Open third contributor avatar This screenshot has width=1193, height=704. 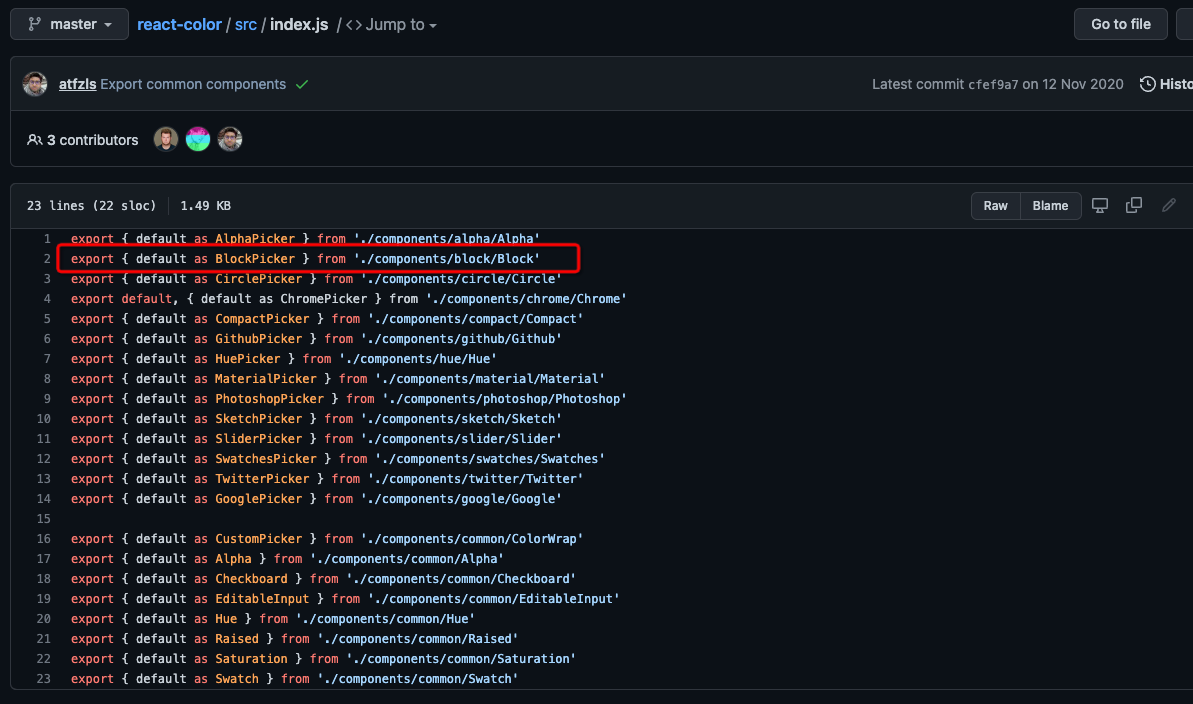point(230,139)
